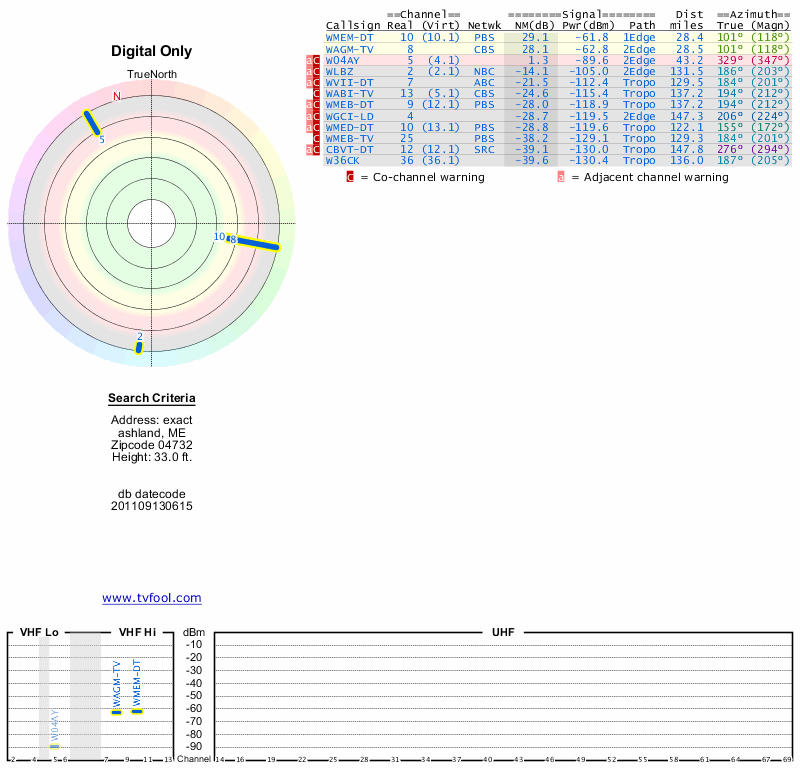This screenshot has width=800, height=768.
Task: Click the Callsign column header
Action: 353,25
